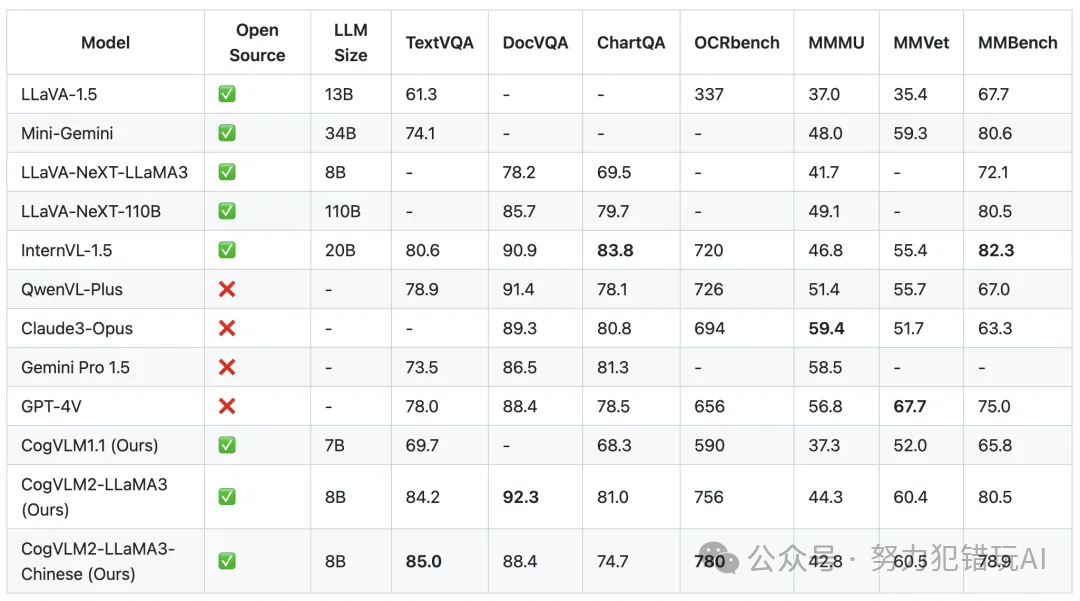Click the Model column header
The height and width of the screenshot is (601, 1080).
[x=106, y=43]
